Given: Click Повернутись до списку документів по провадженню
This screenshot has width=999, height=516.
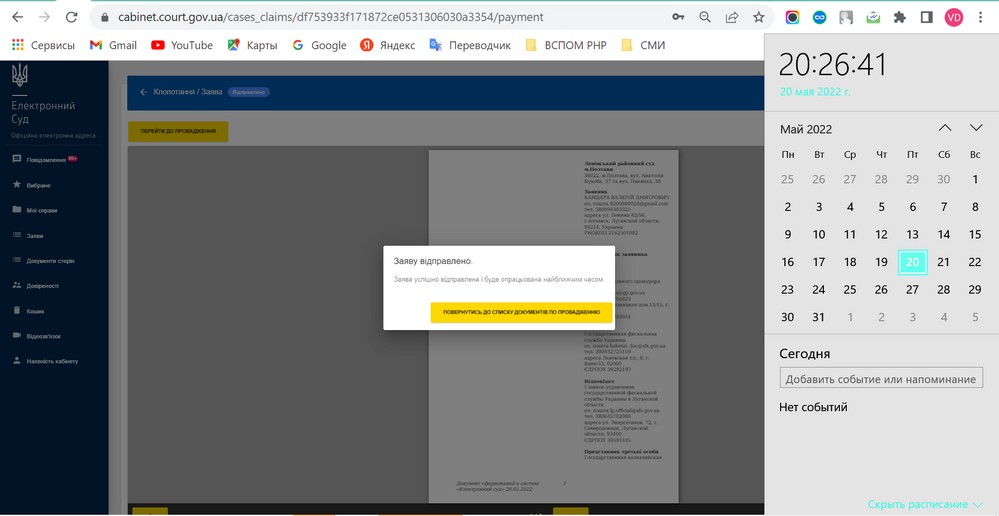Looking at the screenshot, I should (x=521, y=313).
